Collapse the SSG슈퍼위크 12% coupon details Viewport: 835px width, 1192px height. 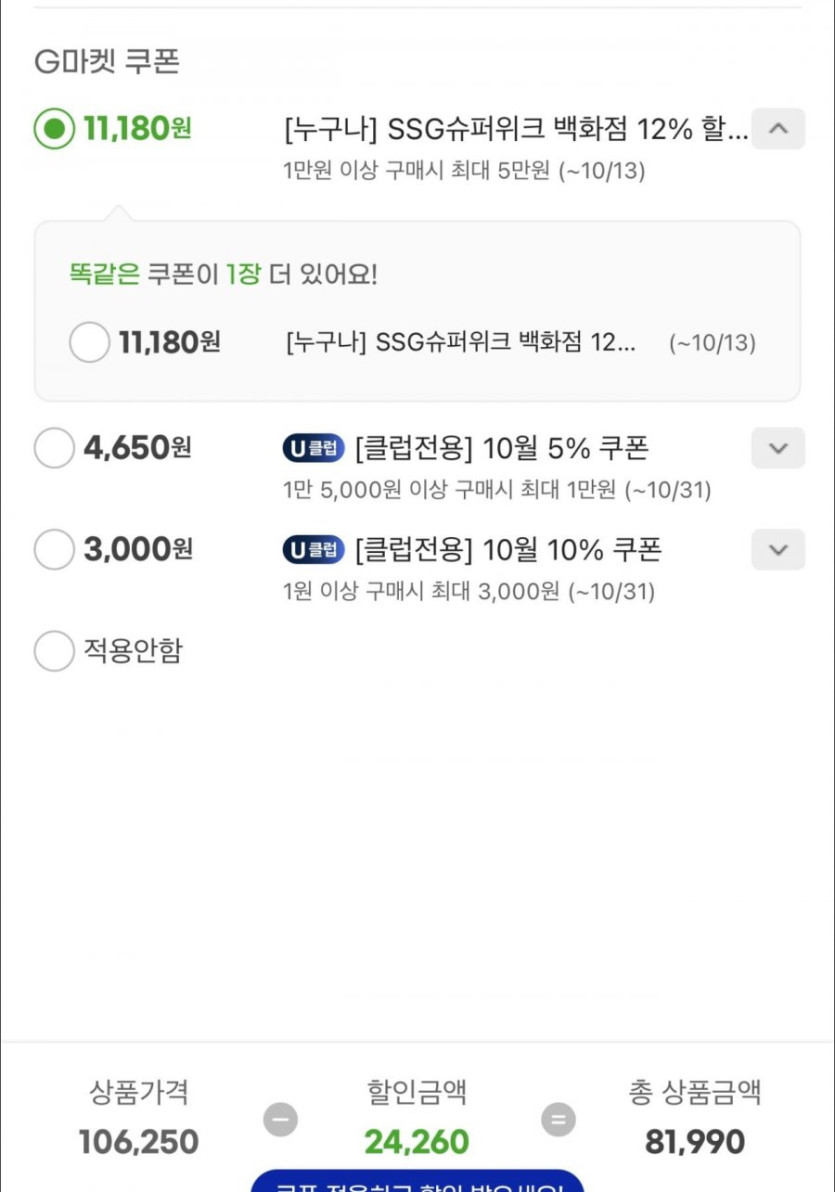click(x=778, y=129)
